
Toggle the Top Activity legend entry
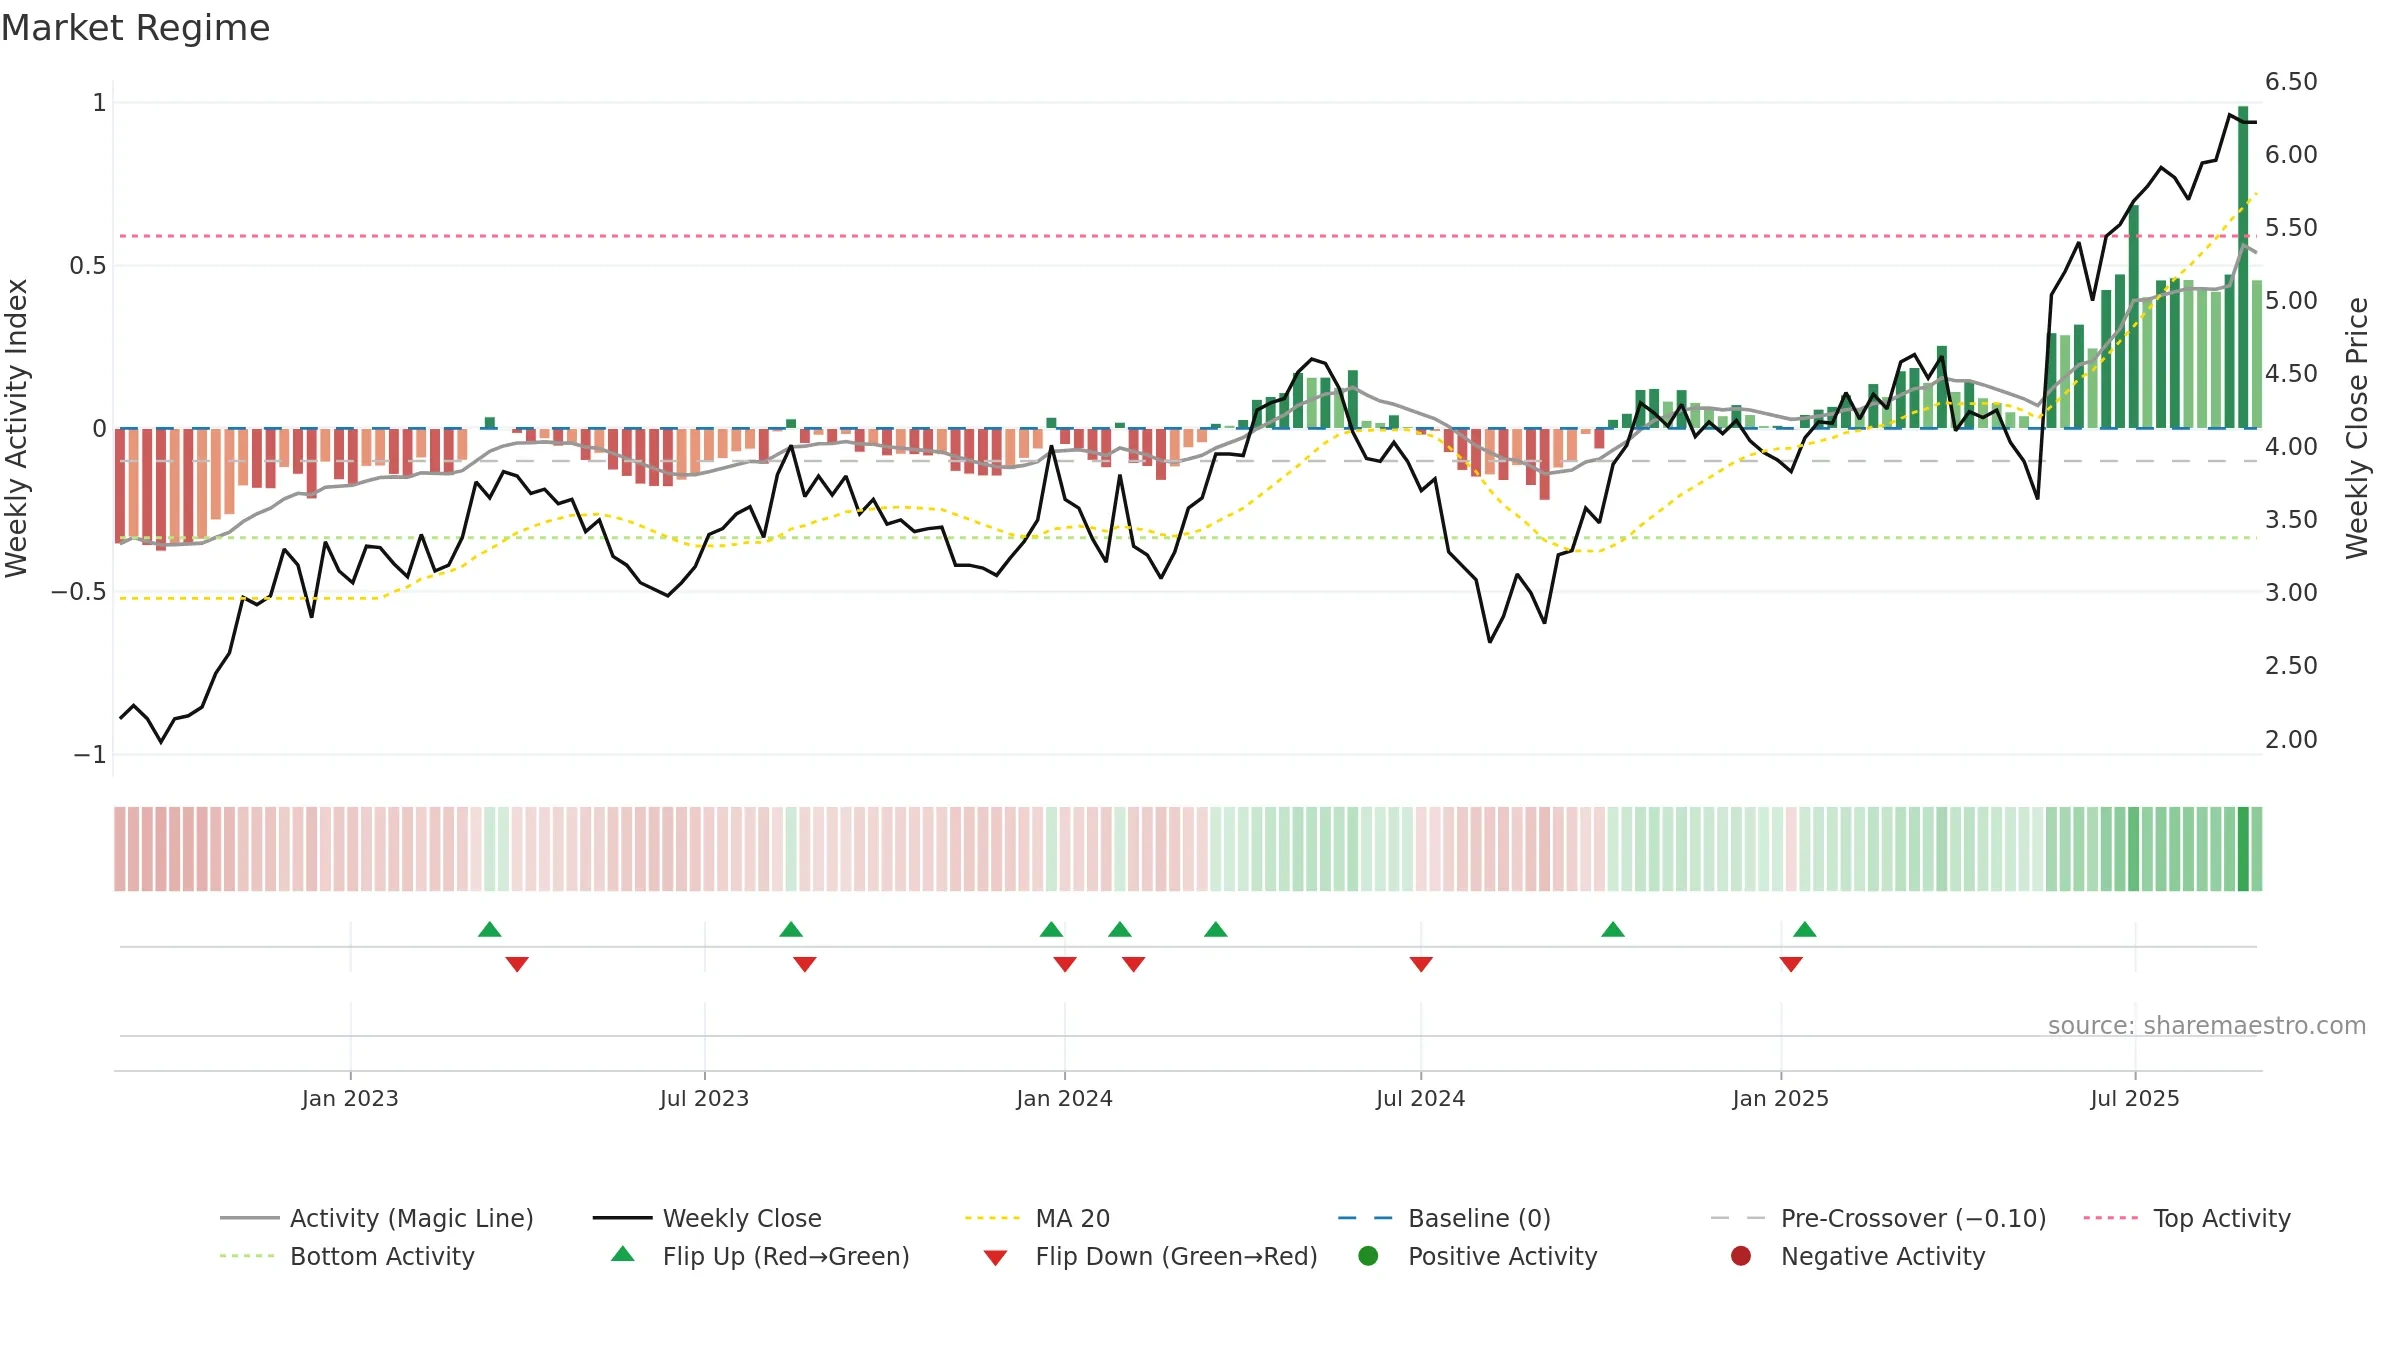pos(2187,1218)
